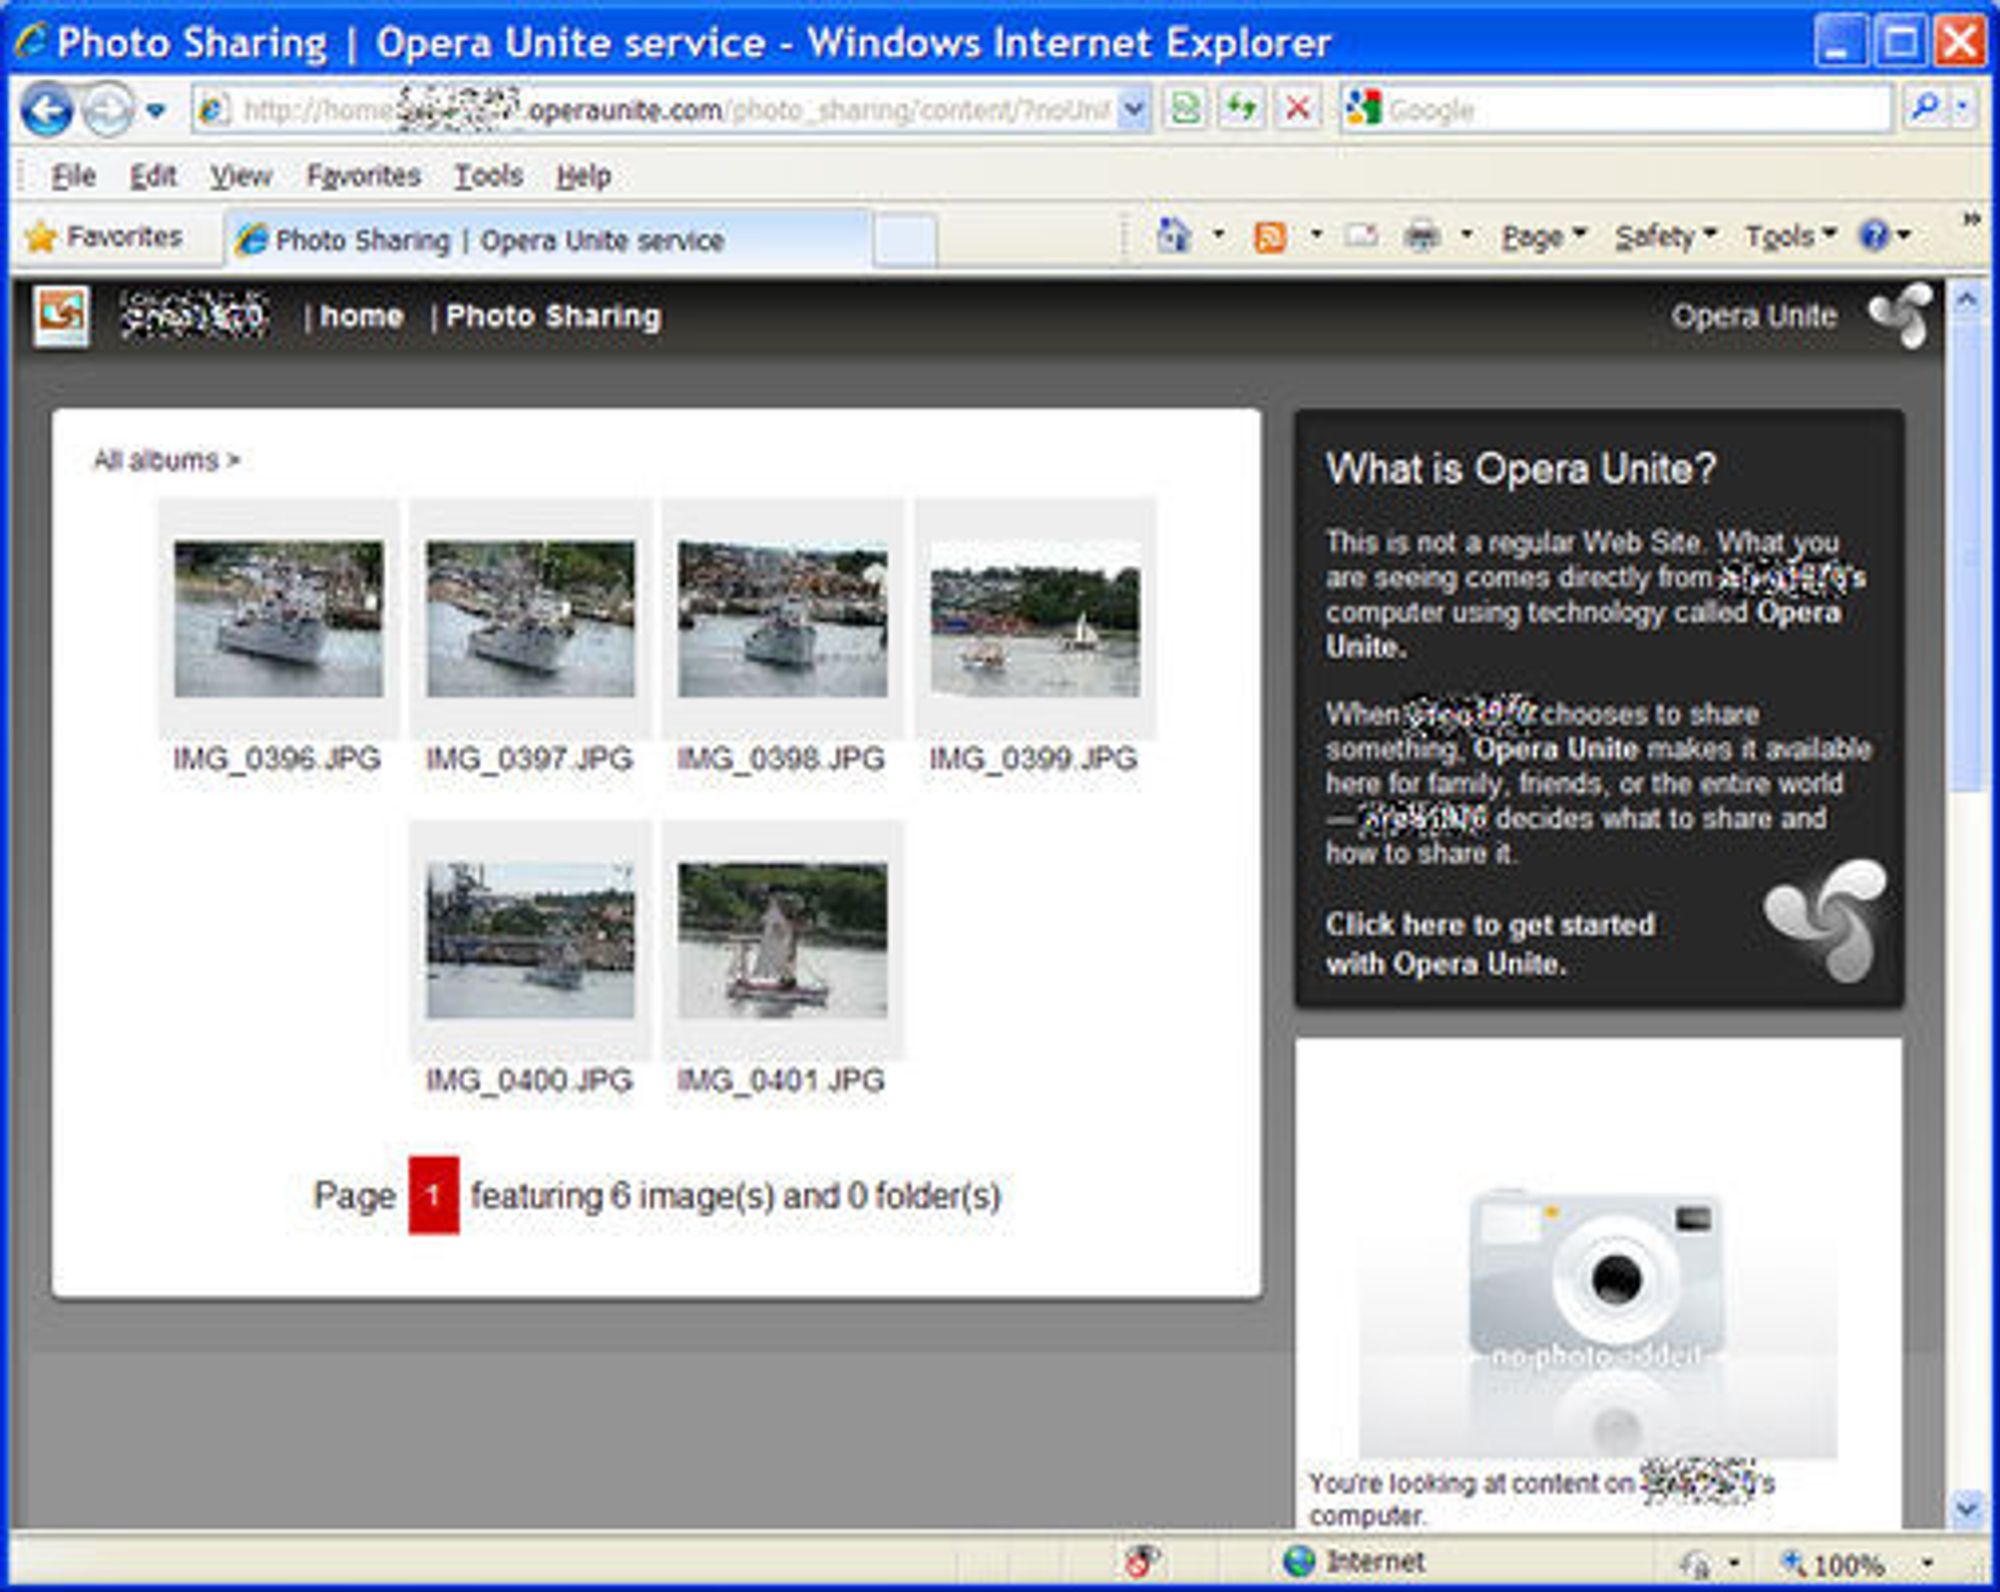Click the Forward navigation arrow

[108, 109]
